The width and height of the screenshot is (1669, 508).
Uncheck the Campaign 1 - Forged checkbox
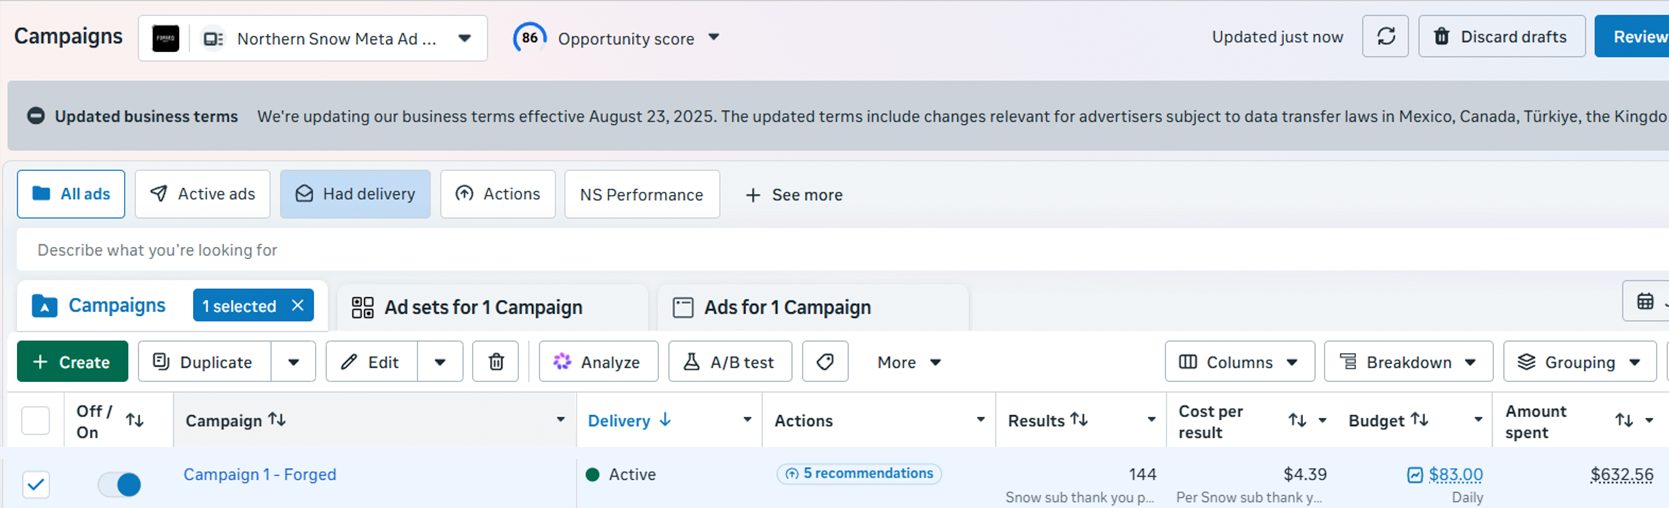[x=36, y=484]
